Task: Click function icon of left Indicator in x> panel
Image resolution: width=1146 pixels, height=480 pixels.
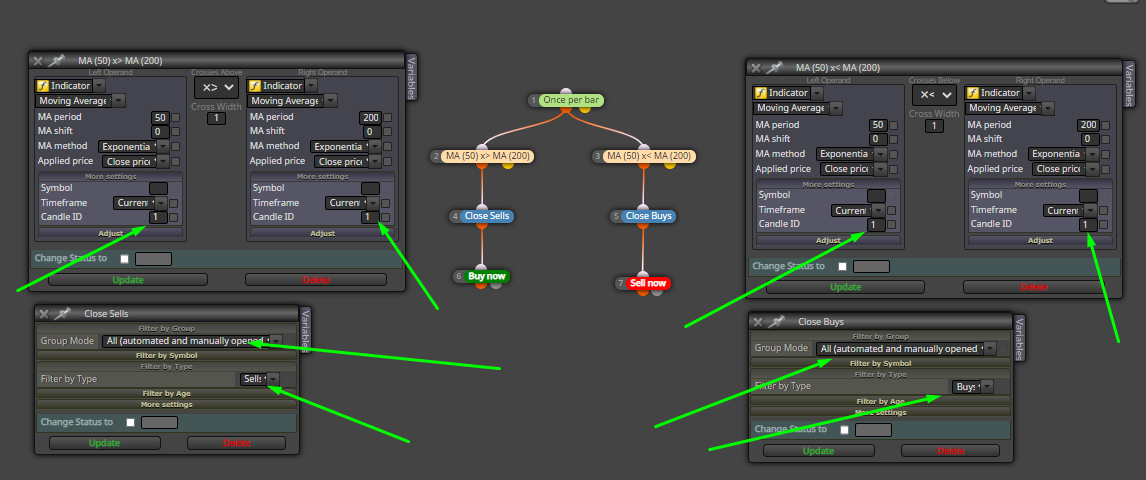Action: pos(43,86)
